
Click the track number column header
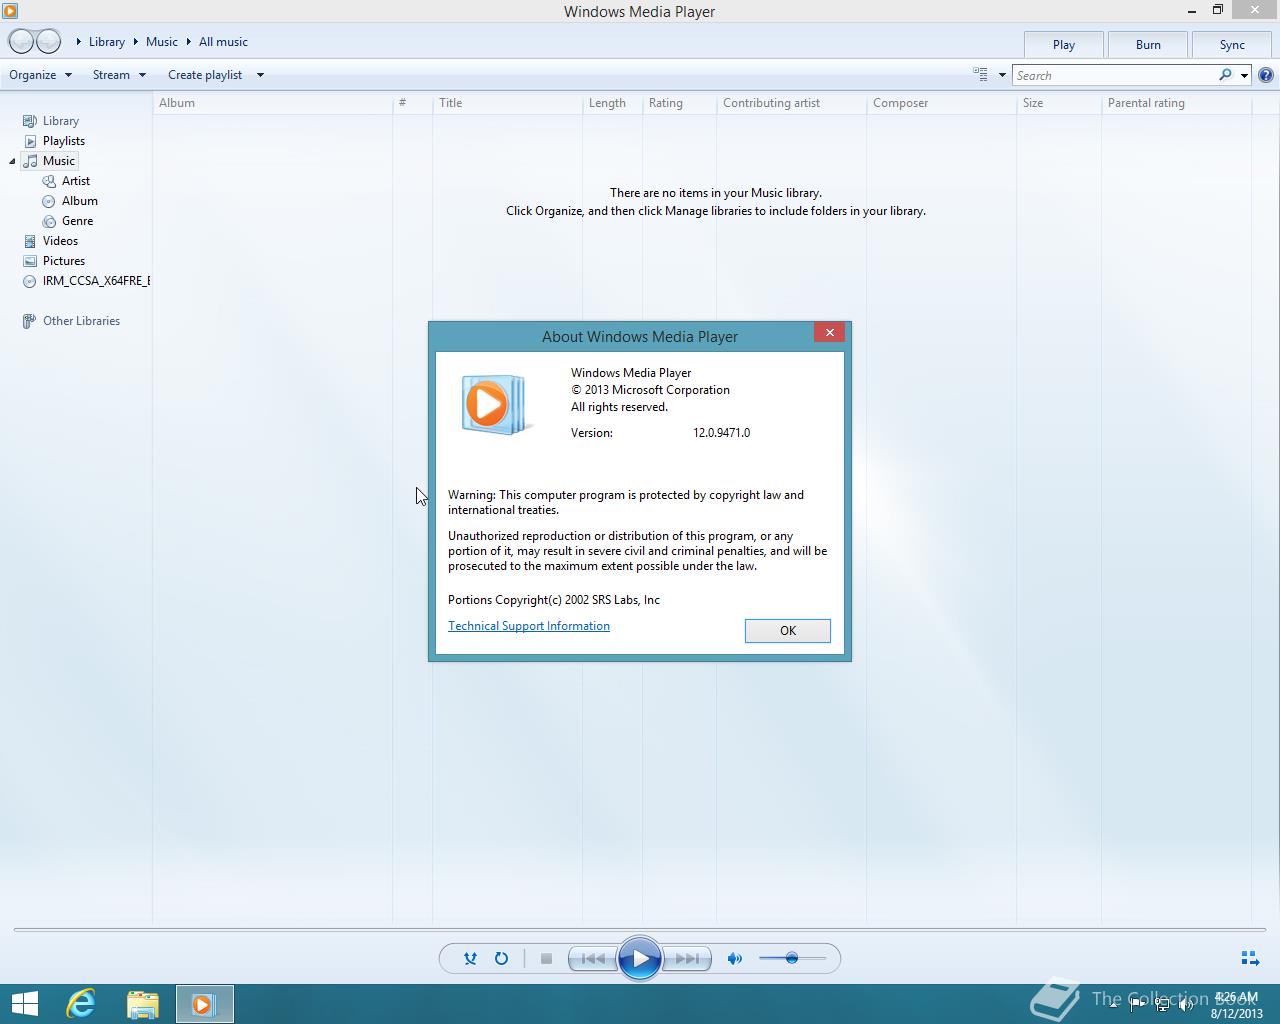(412, 103)
